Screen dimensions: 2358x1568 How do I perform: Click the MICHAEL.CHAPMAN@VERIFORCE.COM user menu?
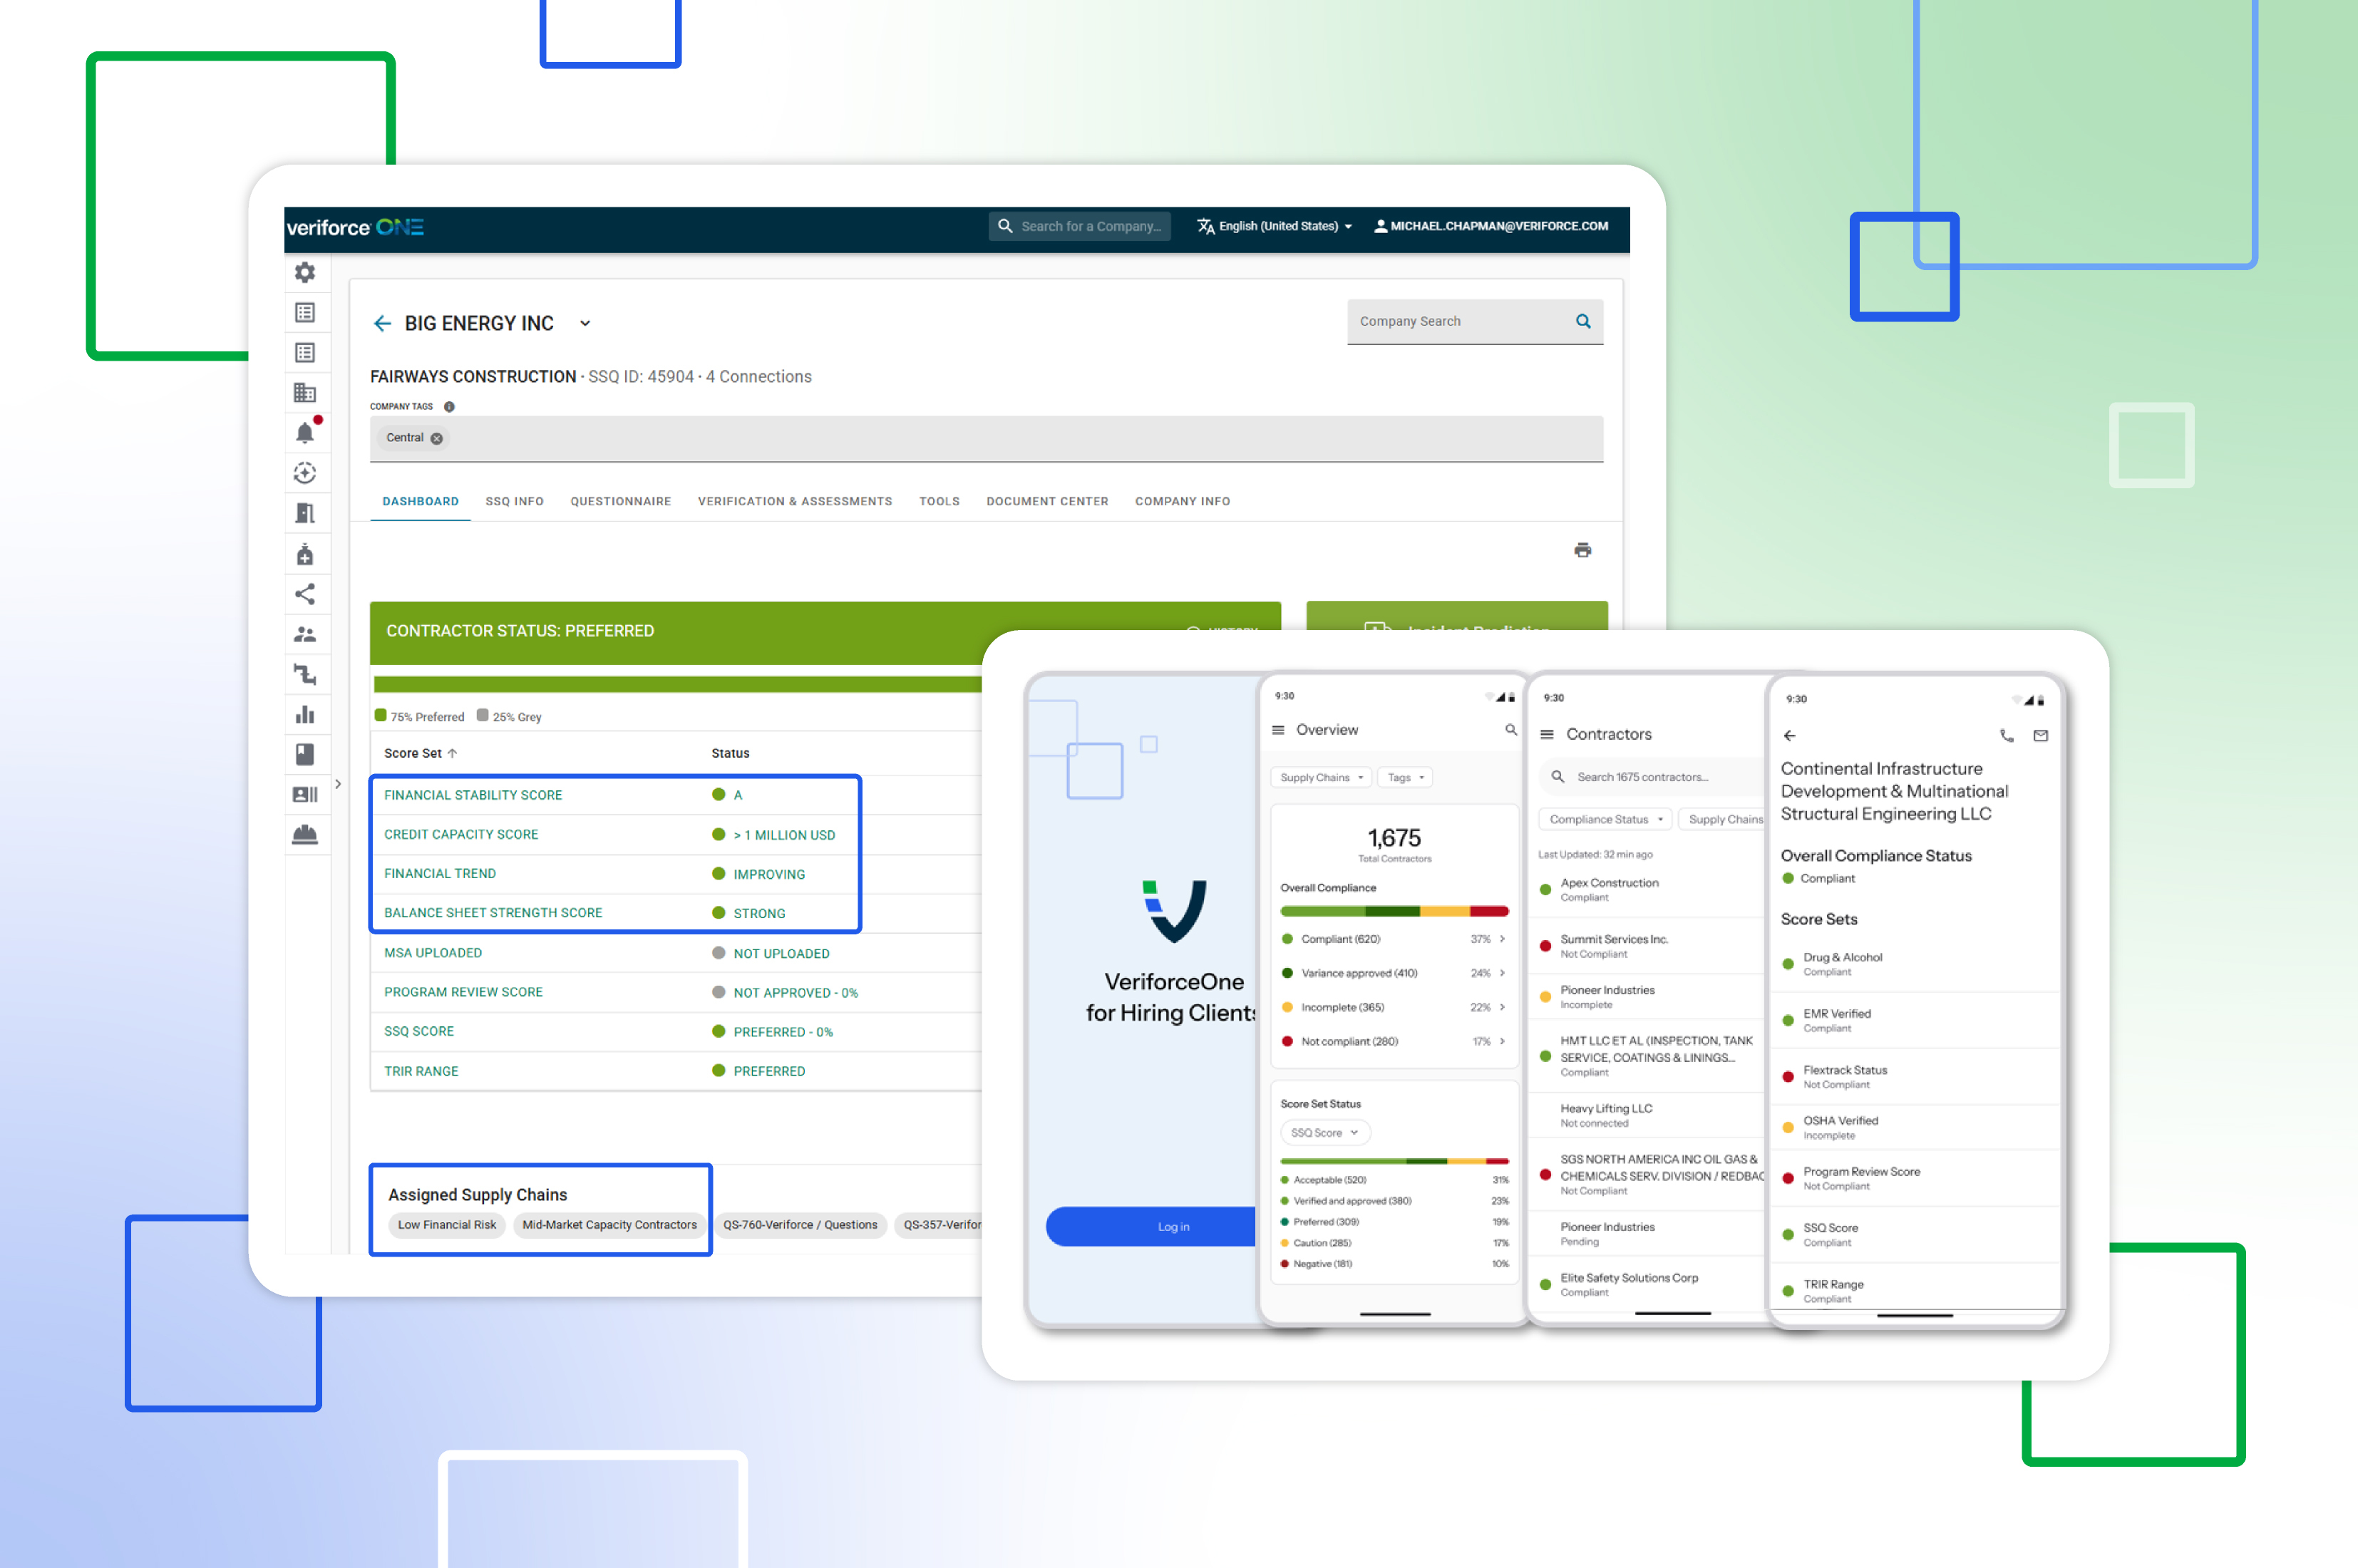tap(1490, 226)
